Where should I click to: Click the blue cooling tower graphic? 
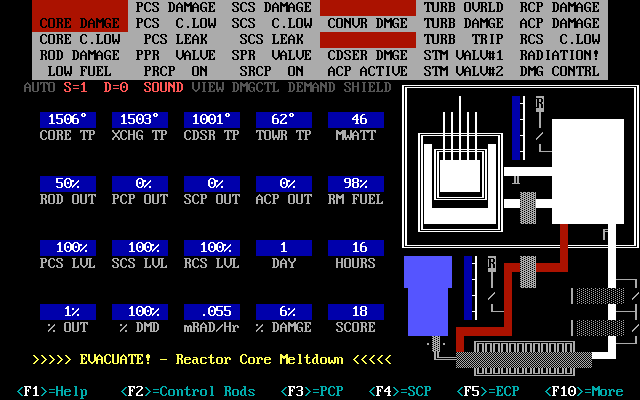428,296
